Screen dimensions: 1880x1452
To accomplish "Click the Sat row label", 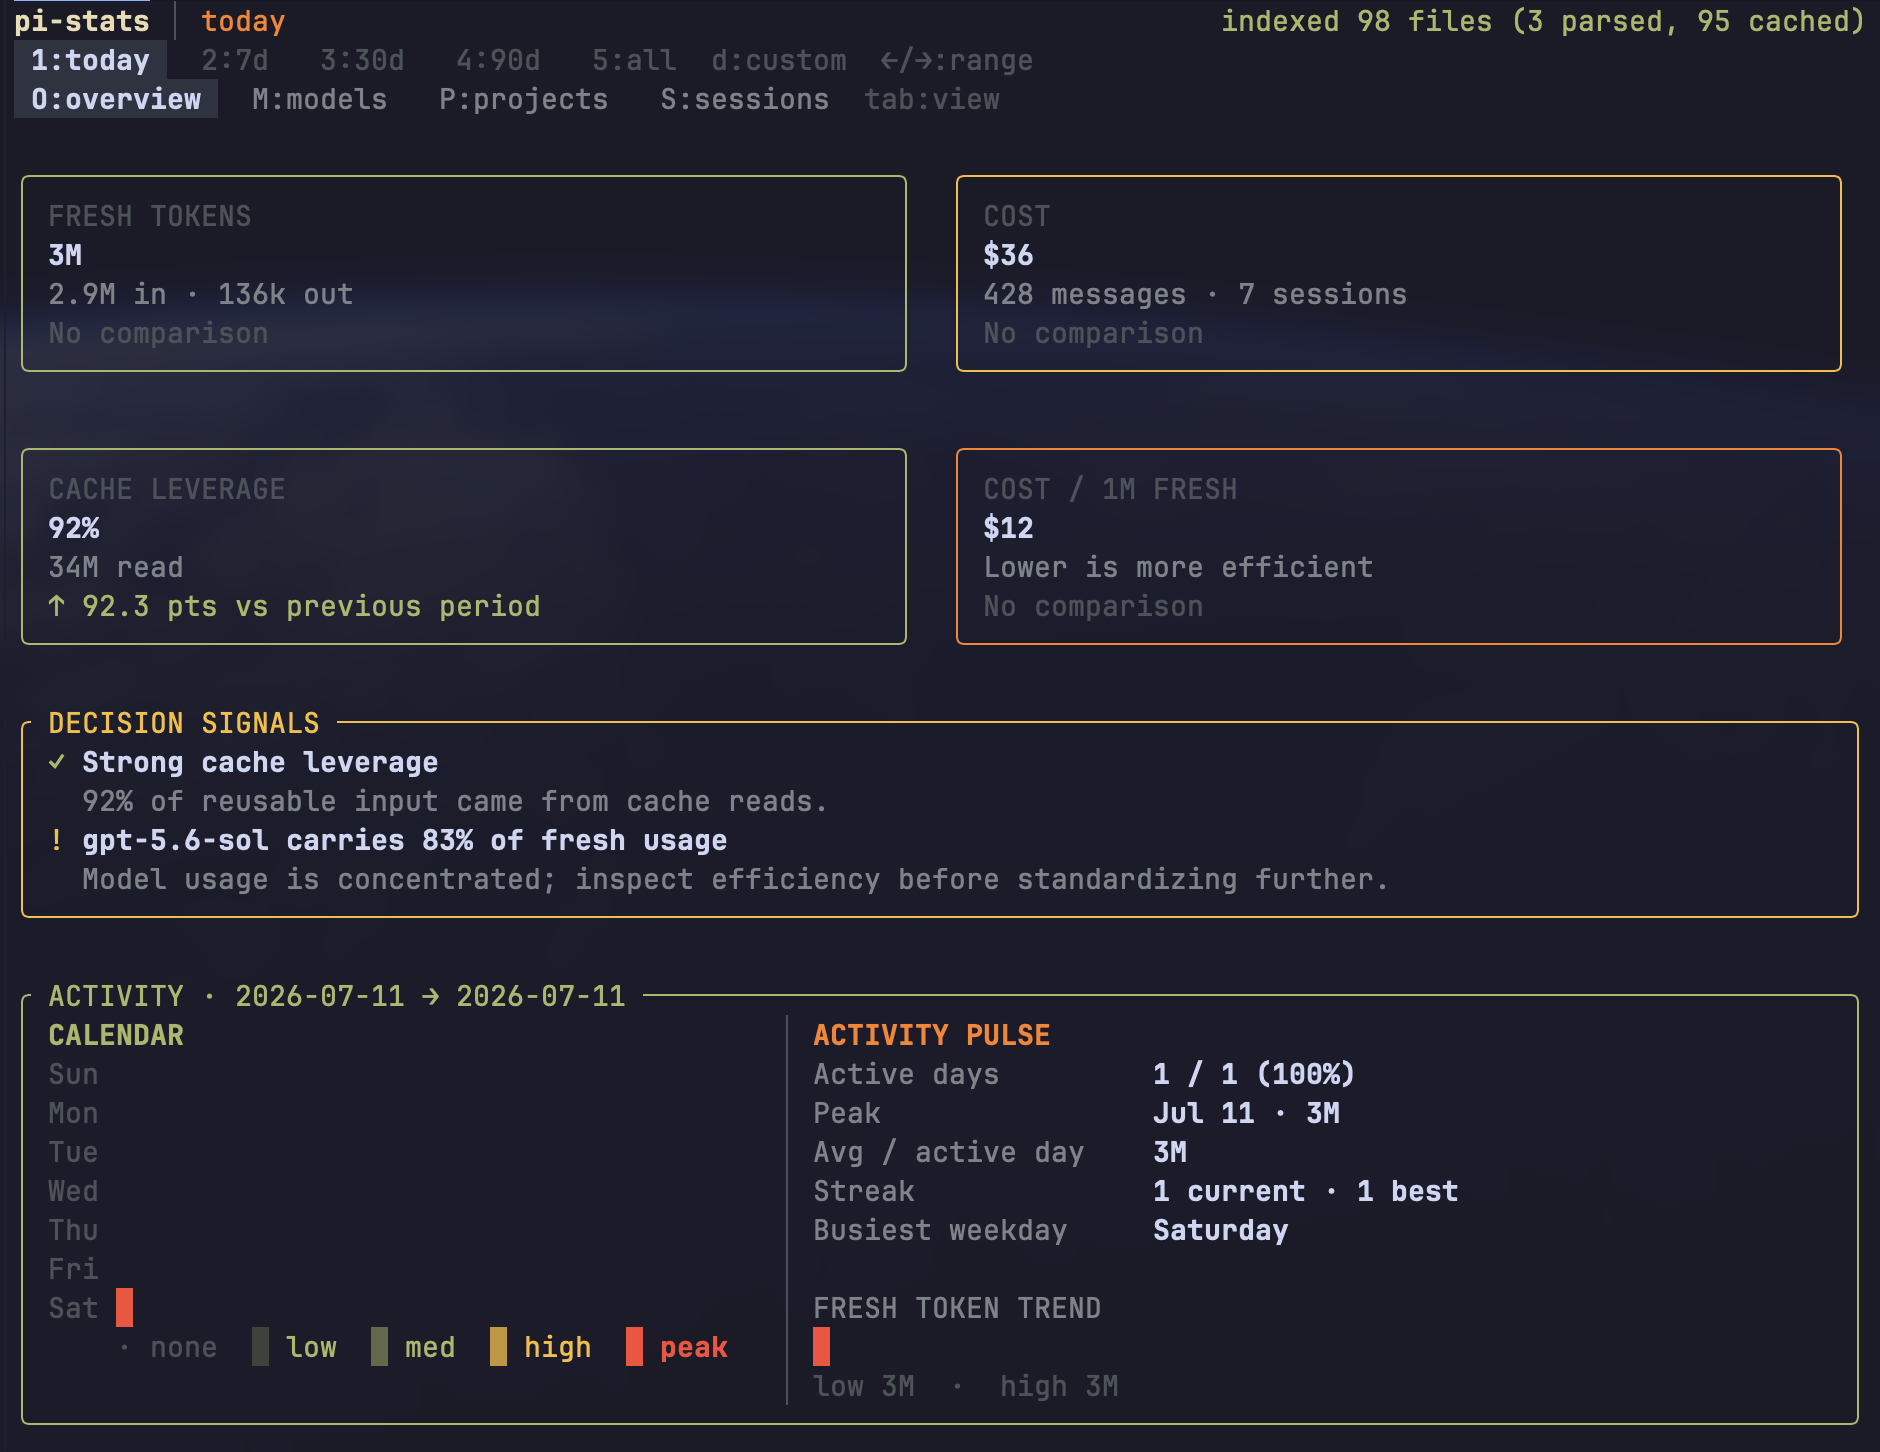I will click(x=73, y=1308).
